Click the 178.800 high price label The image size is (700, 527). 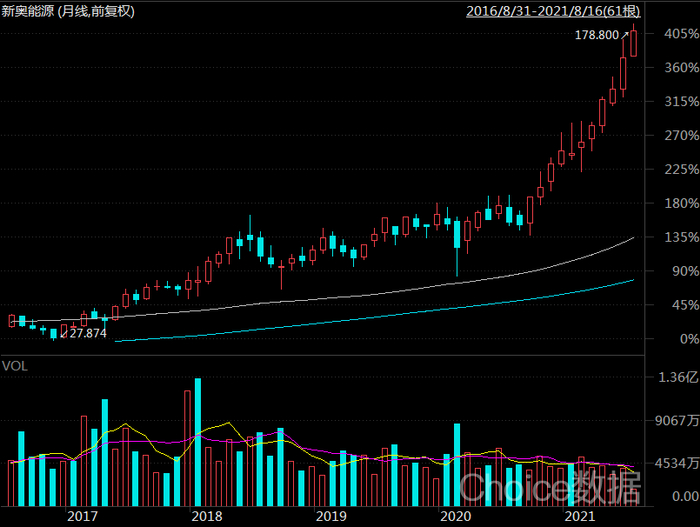click(x=596, y=35)
